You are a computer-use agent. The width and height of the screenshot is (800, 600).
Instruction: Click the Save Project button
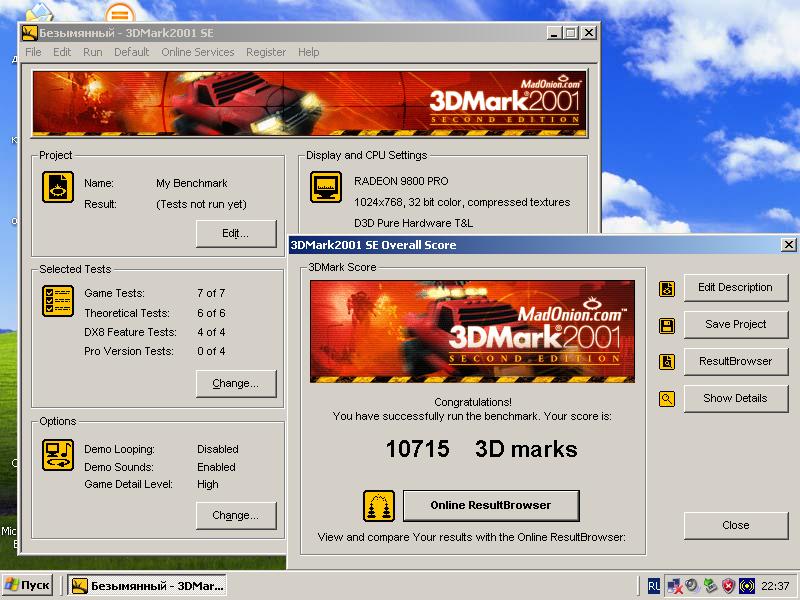[736, 324]
